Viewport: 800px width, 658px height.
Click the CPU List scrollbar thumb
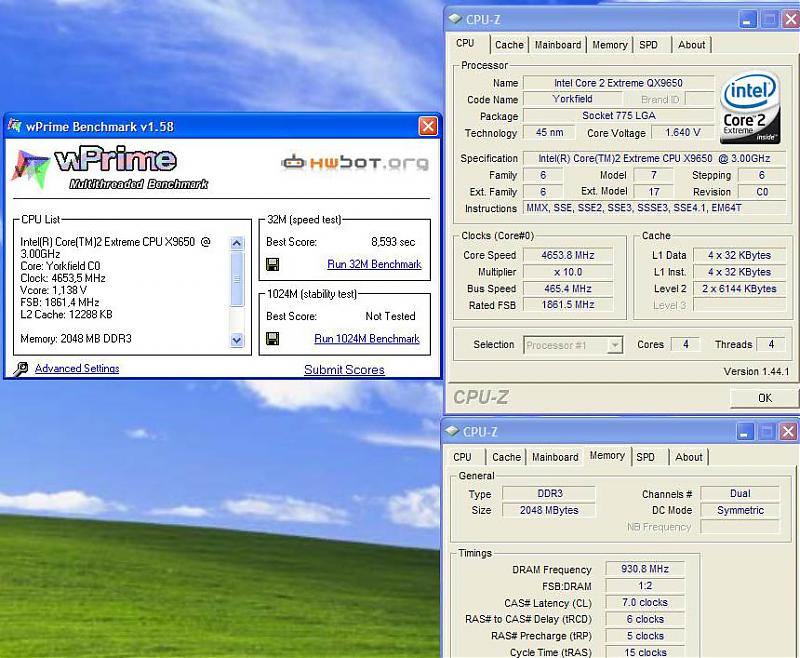click(237, 279)
